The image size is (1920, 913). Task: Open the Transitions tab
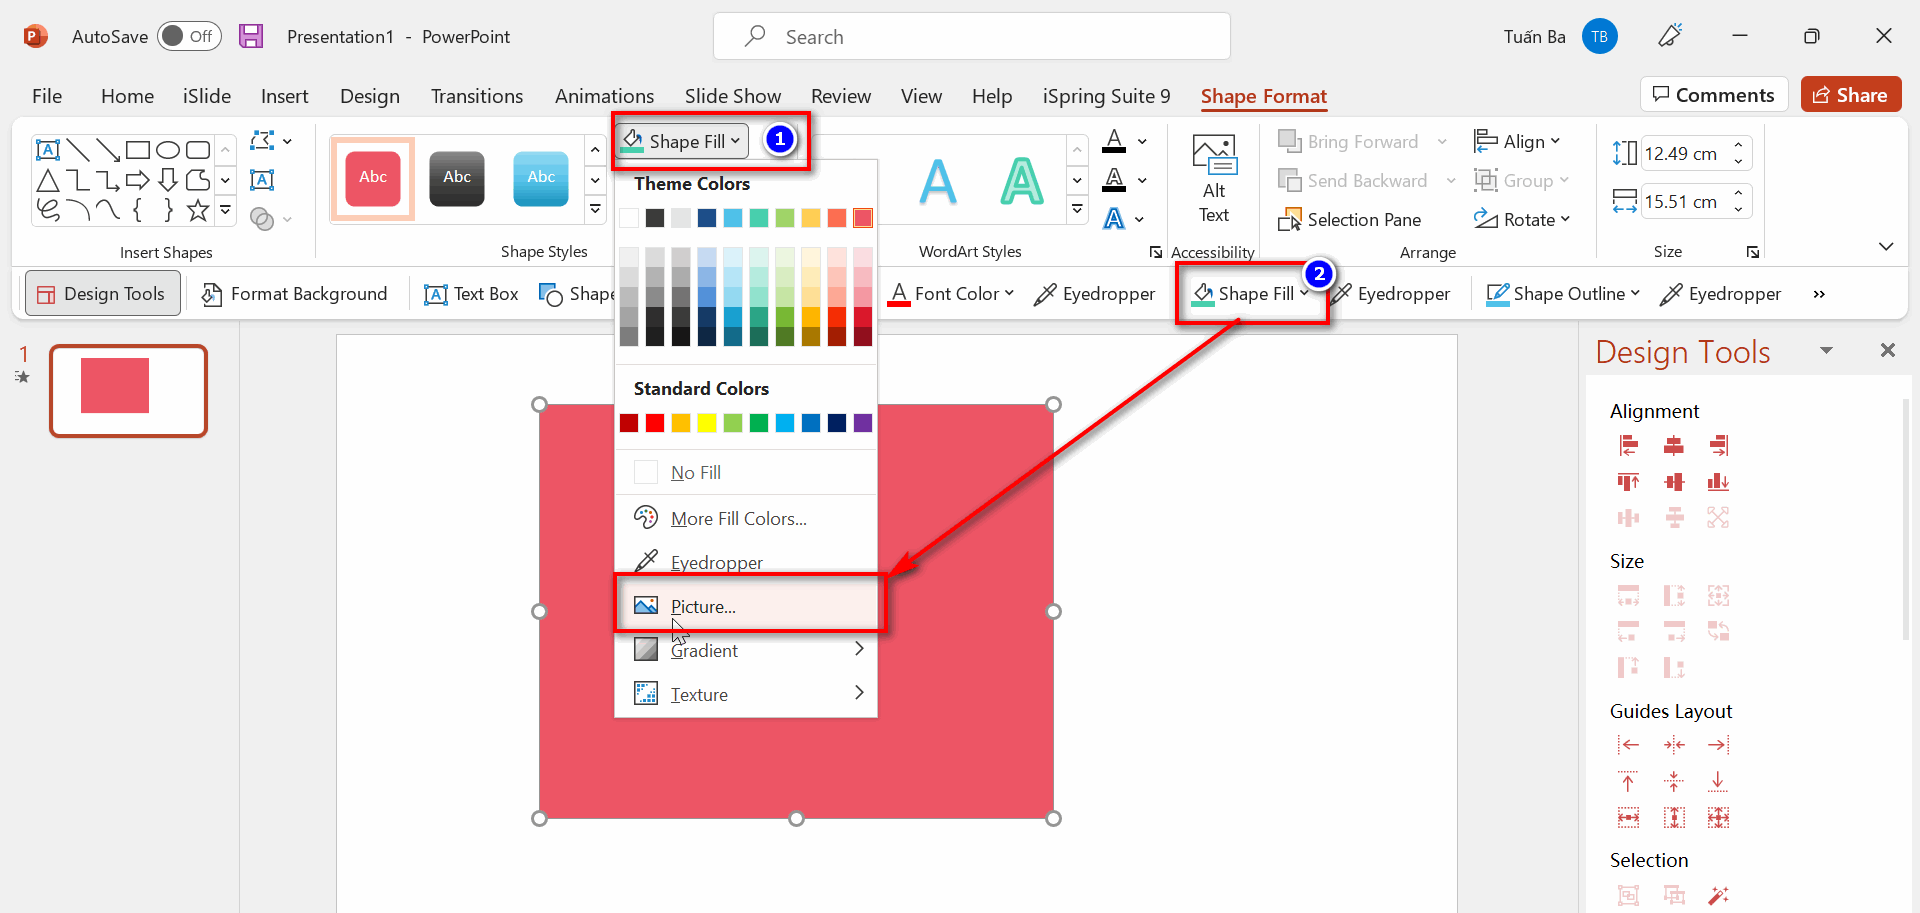point(477,96)
